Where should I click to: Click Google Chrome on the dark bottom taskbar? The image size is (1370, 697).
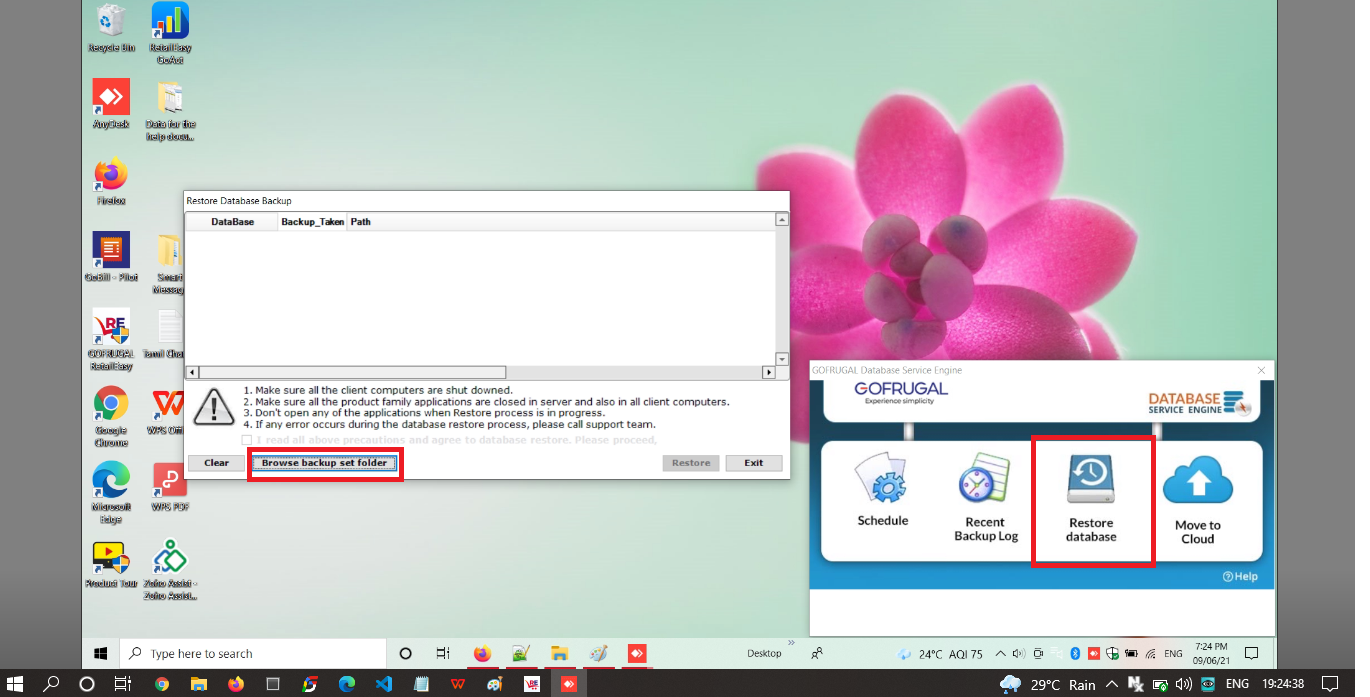[162, 684]
